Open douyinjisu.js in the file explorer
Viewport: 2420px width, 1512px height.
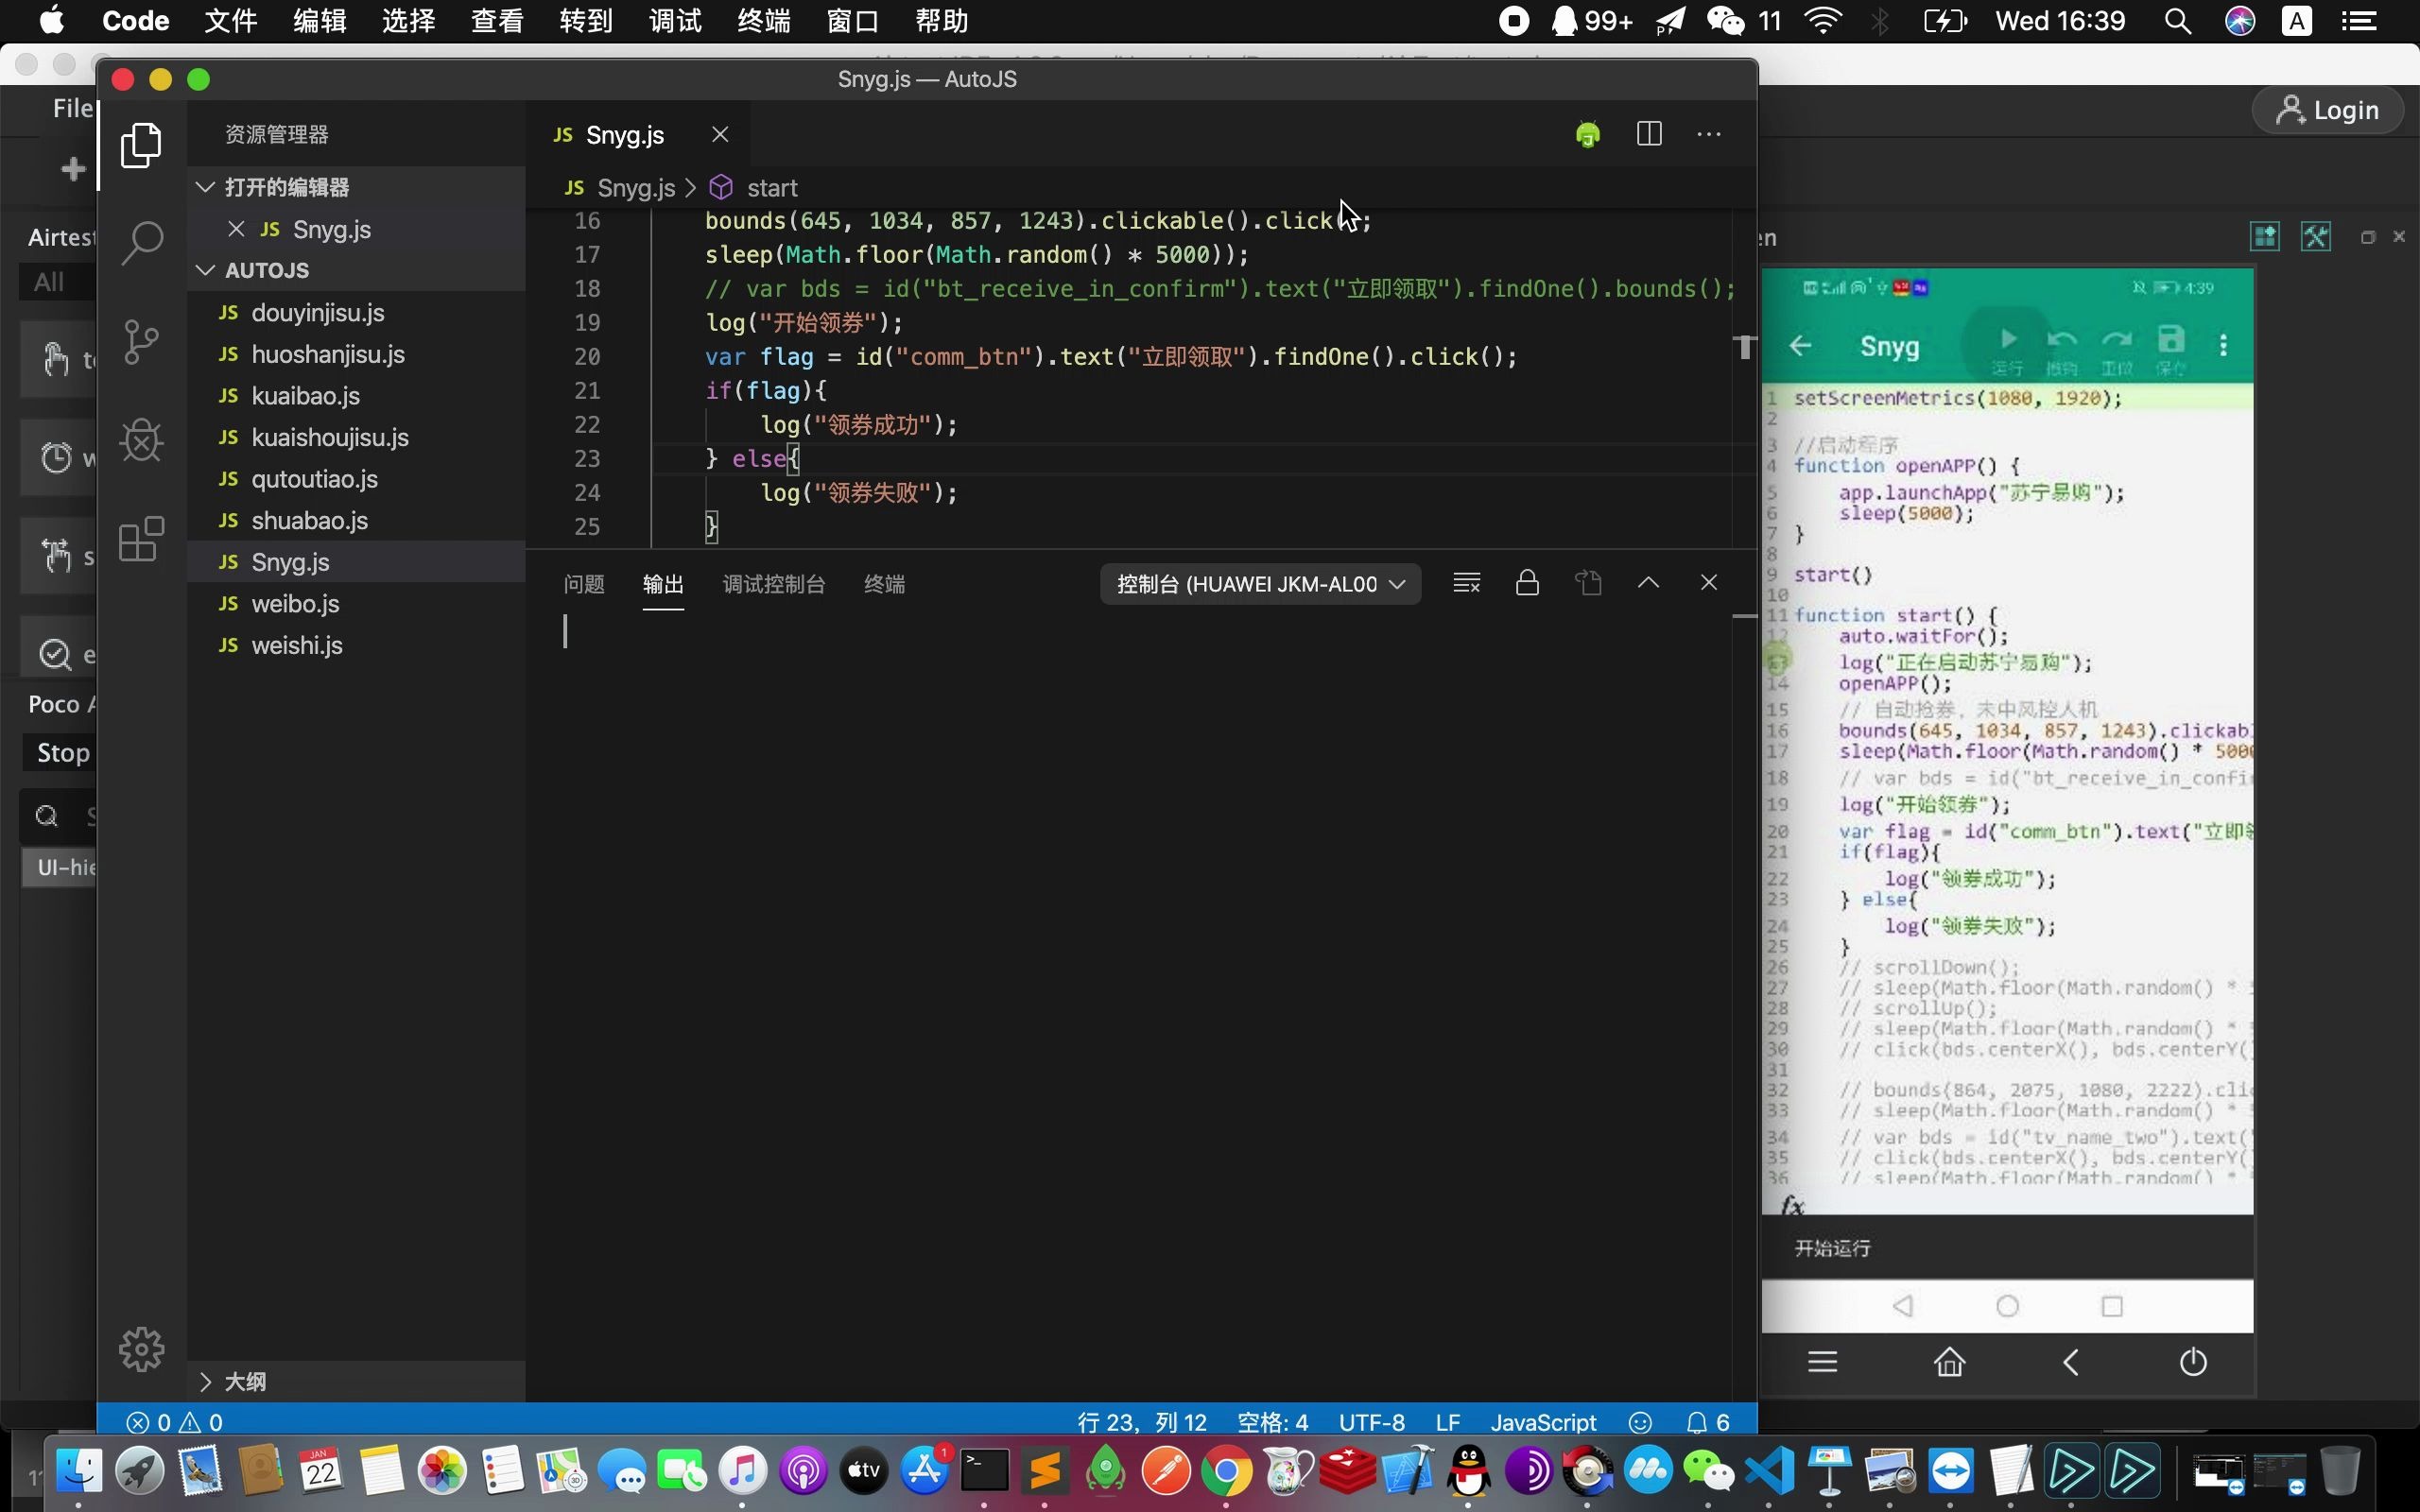point(356,313)
